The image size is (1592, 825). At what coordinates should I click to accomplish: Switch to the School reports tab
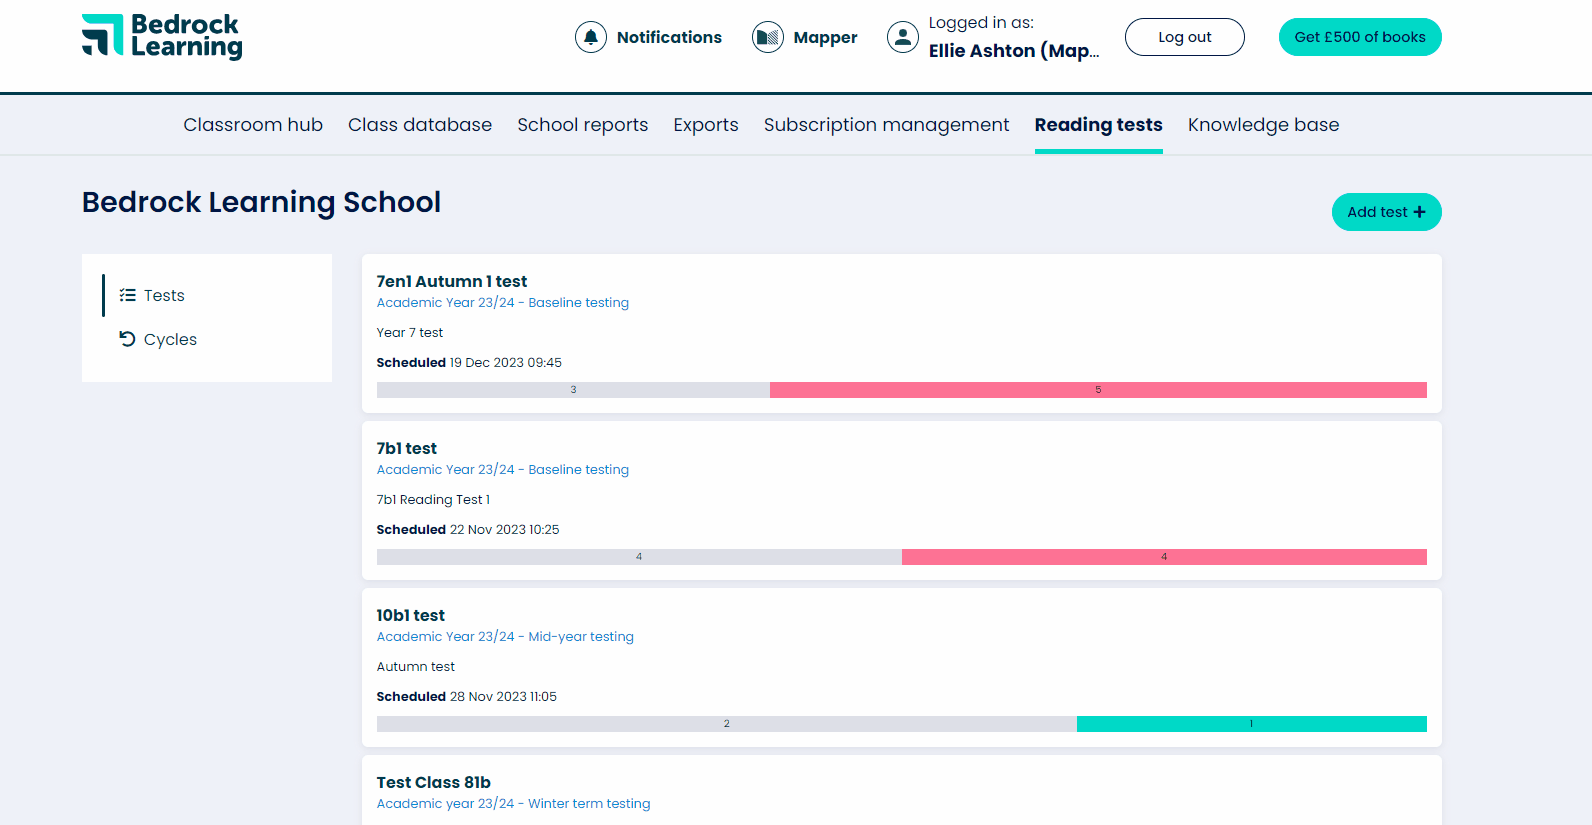[583, 125]
